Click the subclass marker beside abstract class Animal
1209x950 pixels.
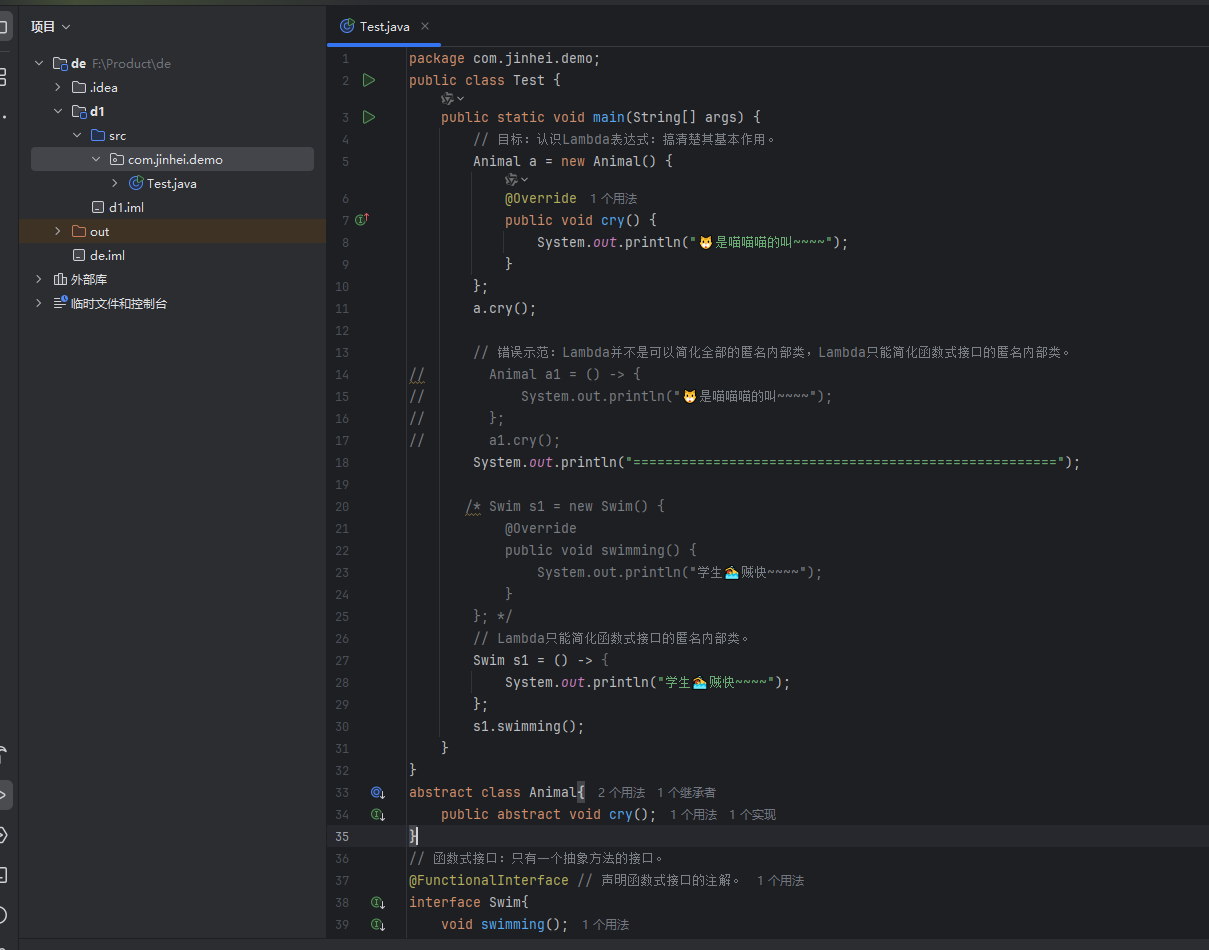[377, 792]
